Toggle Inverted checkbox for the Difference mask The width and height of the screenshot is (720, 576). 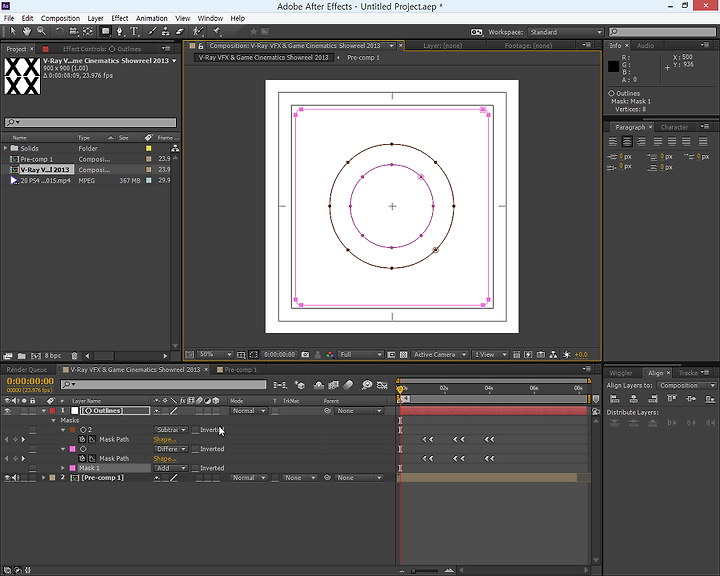click(195, 449)
